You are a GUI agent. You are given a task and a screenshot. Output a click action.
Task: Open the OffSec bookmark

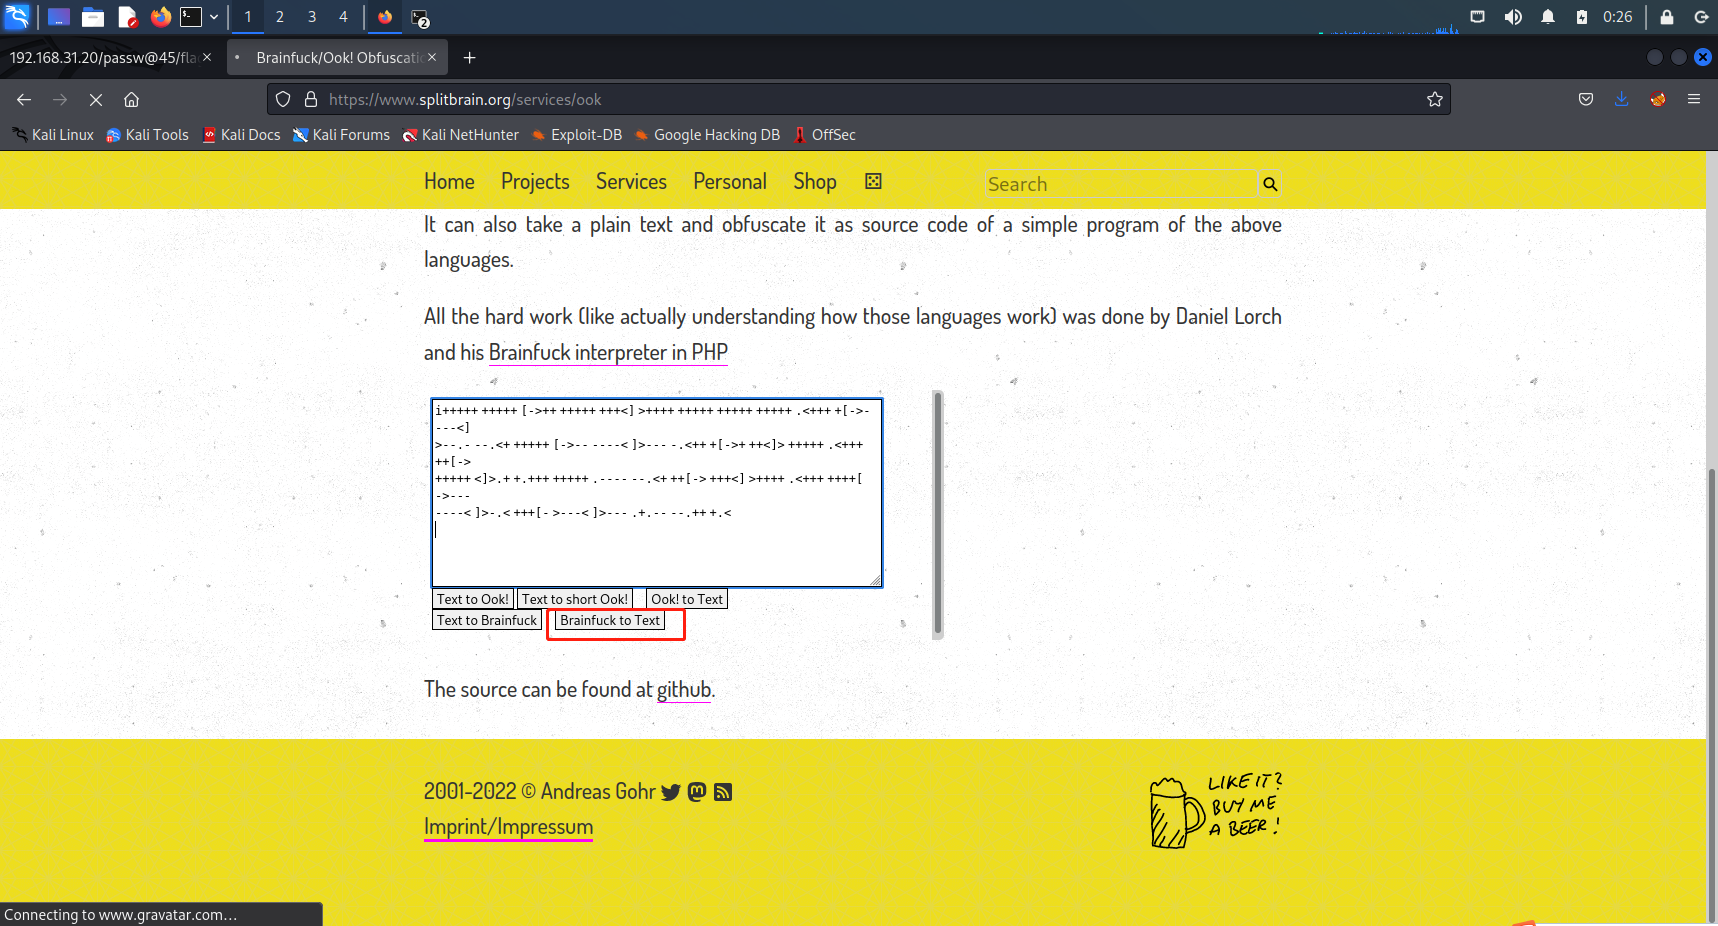coord(824,135)
